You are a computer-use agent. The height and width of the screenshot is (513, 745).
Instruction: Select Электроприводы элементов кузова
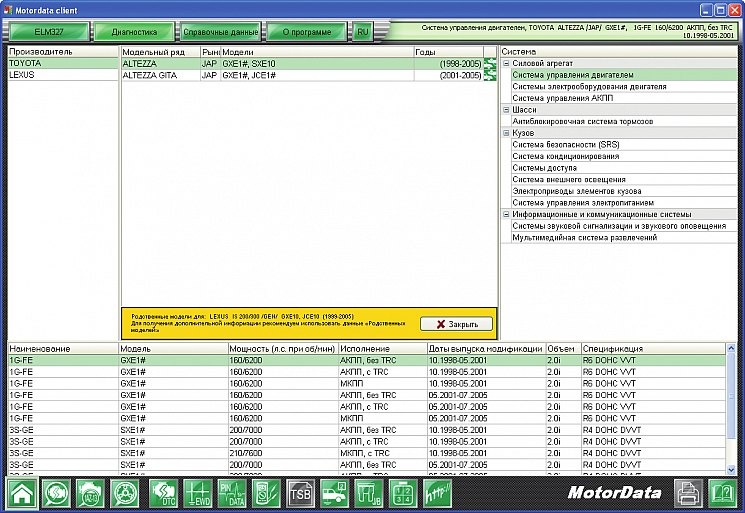(x=624, y=191)
